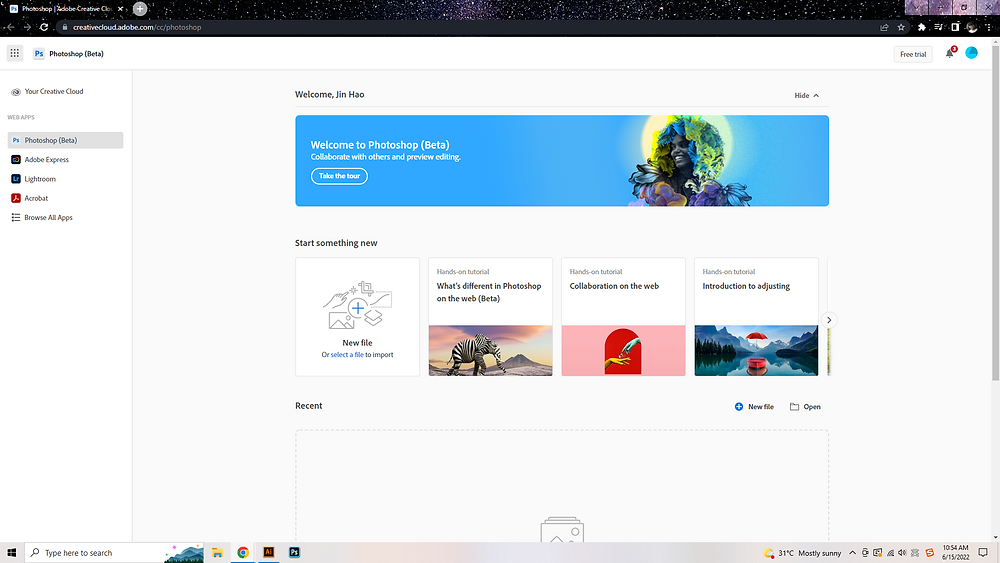The width and height of the screenshot is (1000, 563).
Task: Click the Chrome media control icon
Action: pyautogui.click(x=939, y=27)
